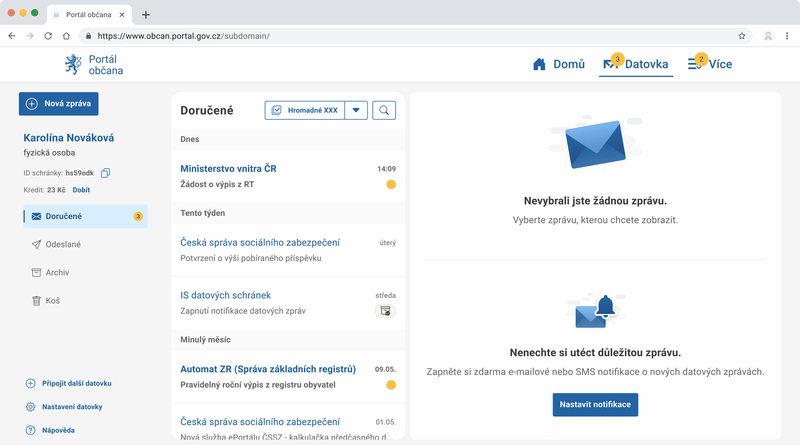Click the Karolína Nováková name
Screen dimensions: 800x445
(69, 138)
